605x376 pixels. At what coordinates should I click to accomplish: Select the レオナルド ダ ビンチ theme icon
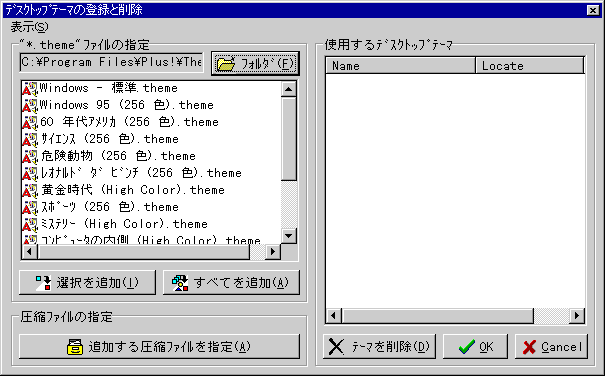(x=30, y=173)
